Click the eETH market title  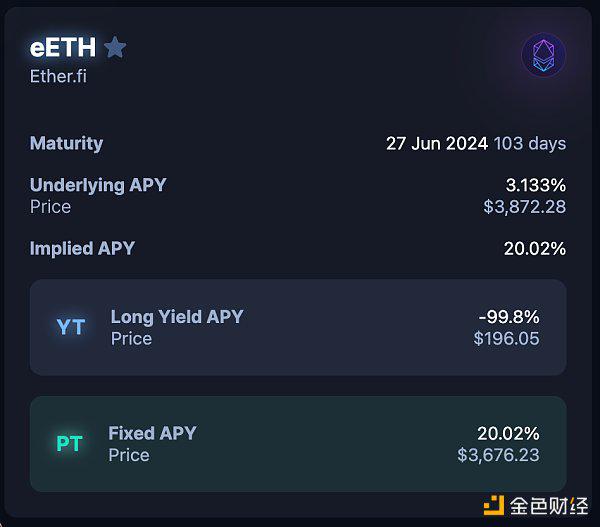(63, 47)
